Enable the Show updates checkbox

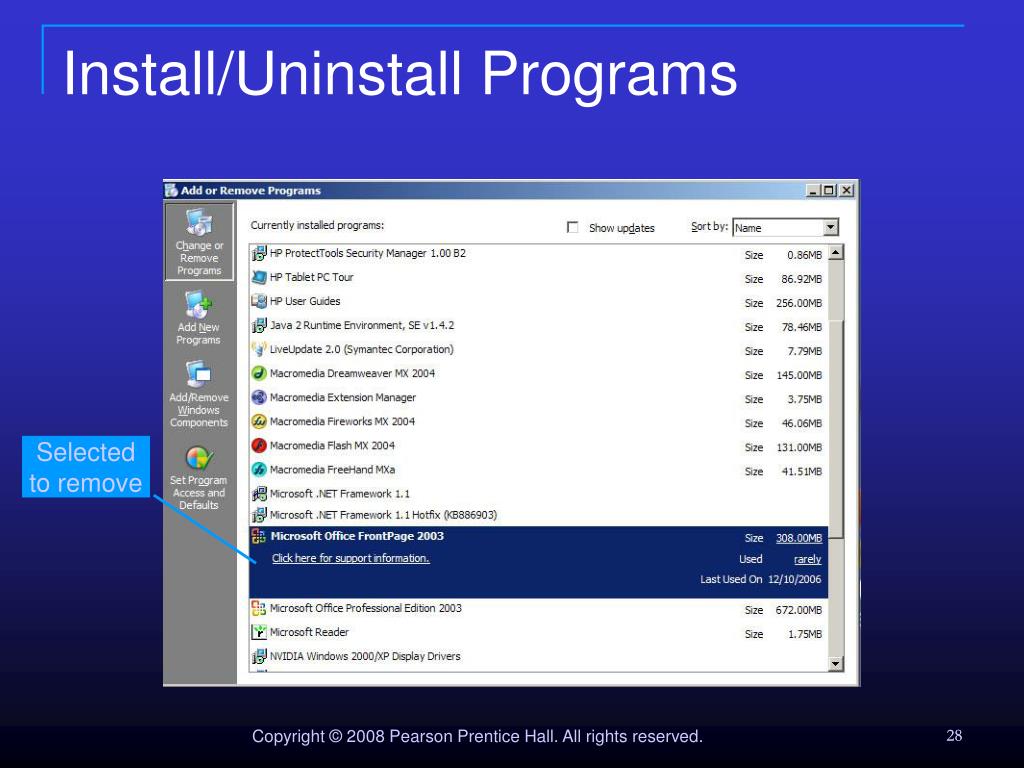pyautogui.click(x=573, y=227)
